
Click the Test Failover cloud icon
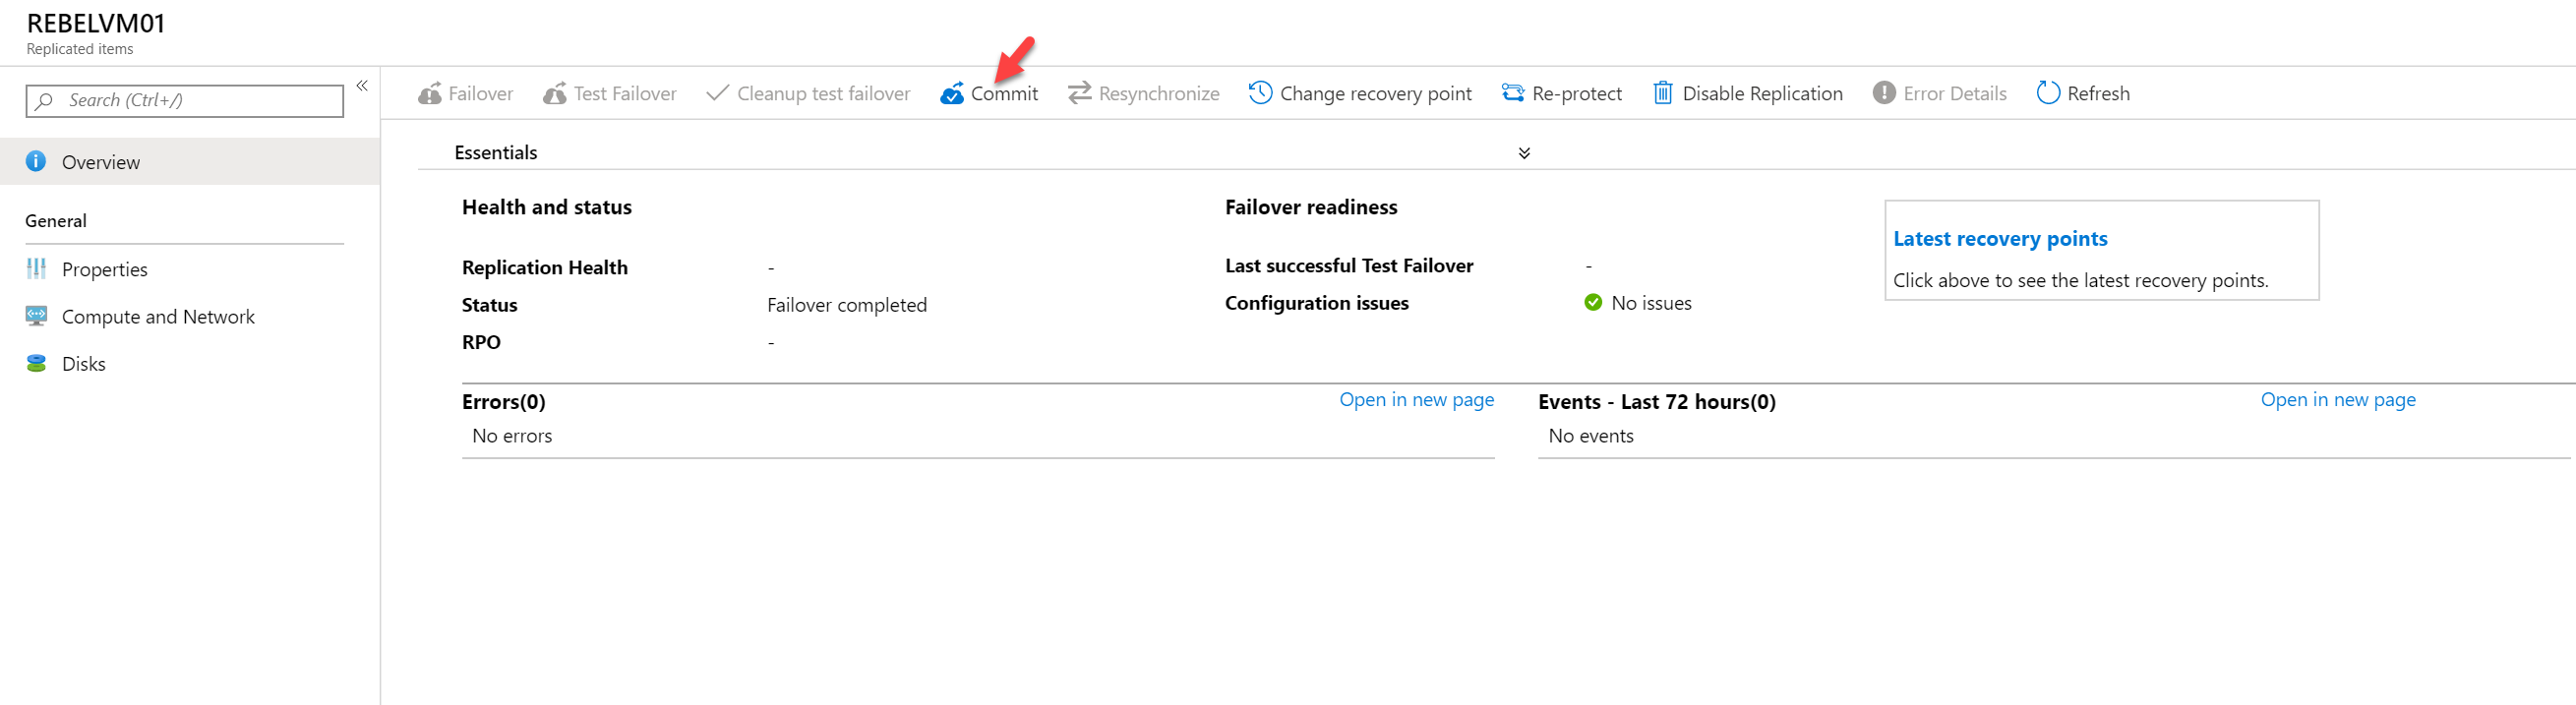click(555, 93)
